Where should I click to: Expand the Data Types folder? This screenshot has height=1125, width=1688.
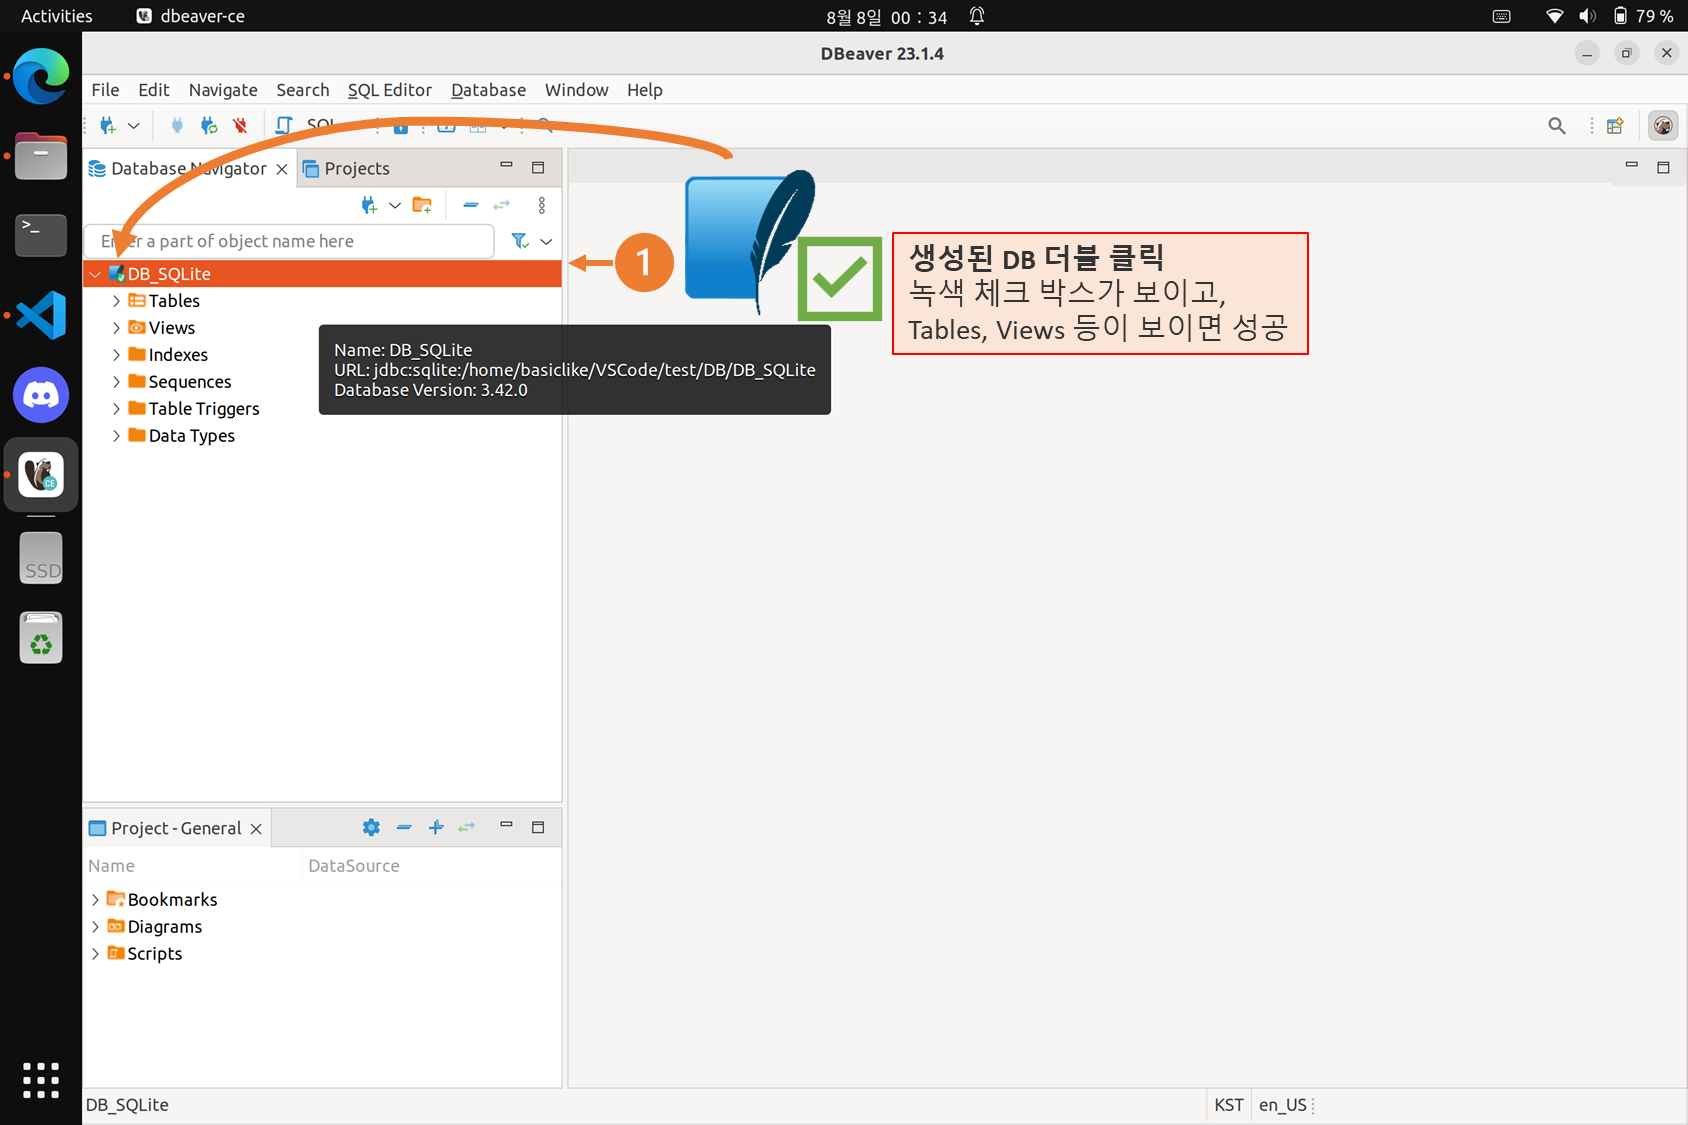116,436
